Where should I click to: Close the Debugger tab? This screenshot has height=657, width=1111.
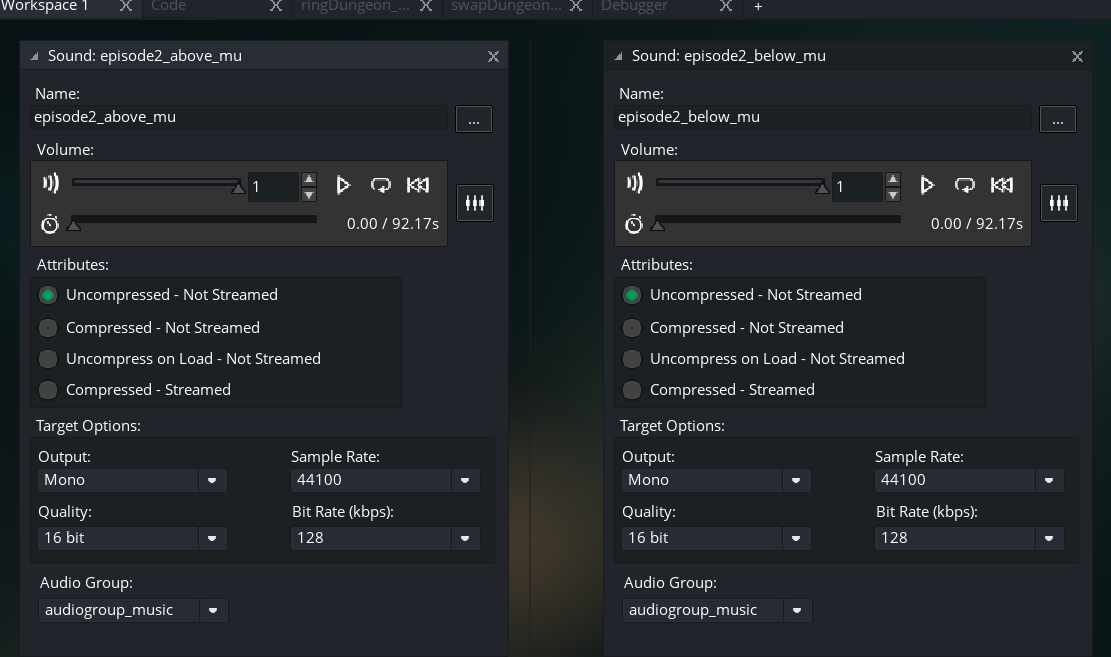pyautogui.click(x=726, y=6)
